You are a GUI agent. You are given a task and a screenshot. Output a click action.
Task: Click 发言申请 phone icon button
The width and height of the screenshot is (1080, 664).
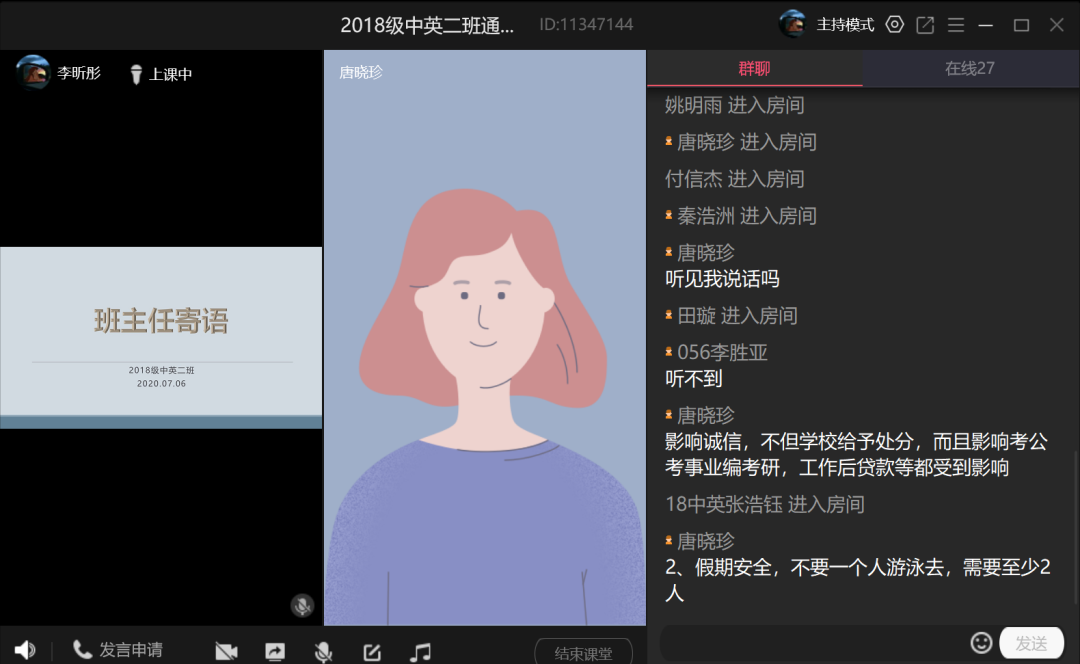pyautogui.click(x=118, y=650)
